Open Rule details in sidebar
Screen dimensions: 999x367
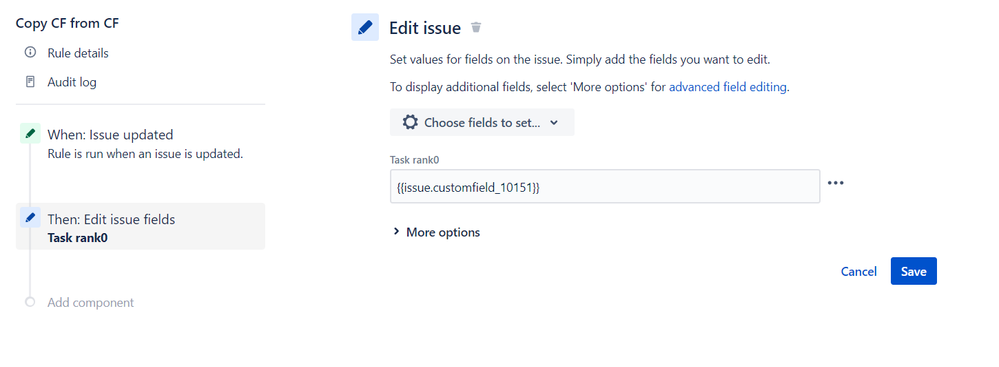click(x=78, y=53)
